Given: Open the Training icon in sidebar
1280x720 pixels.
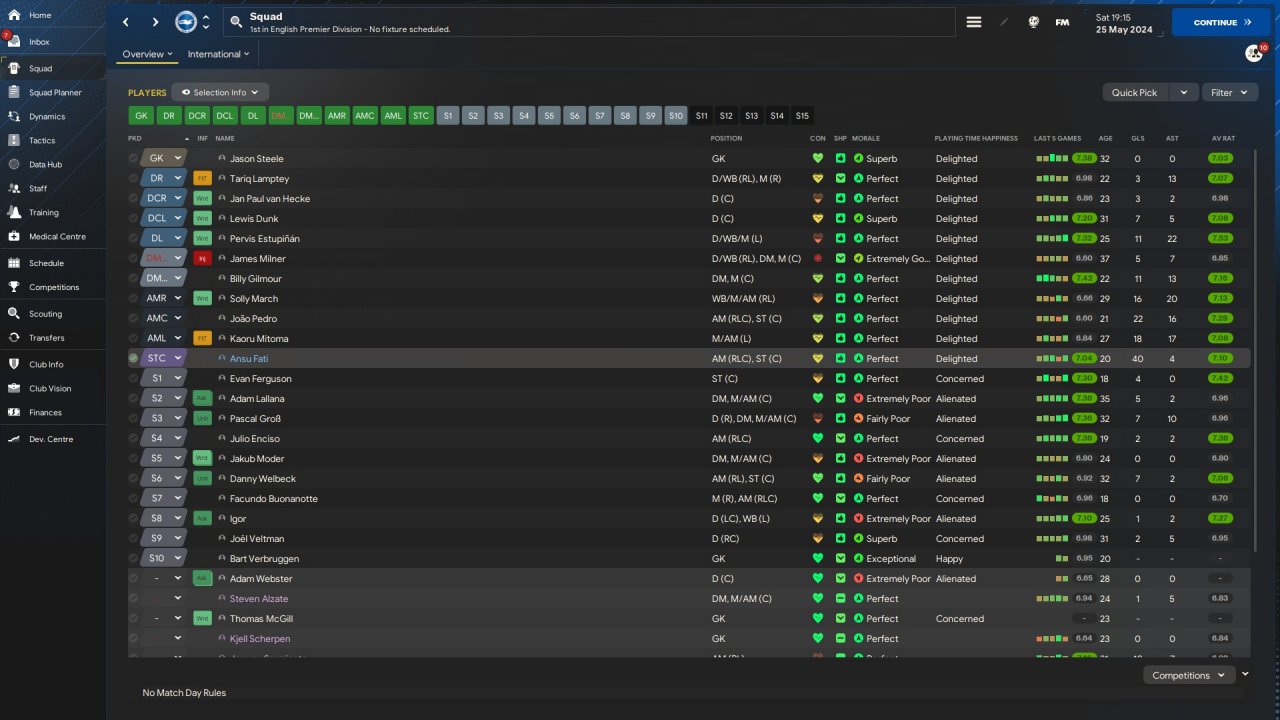Looking at the screenshot, I should click(14, 212).
